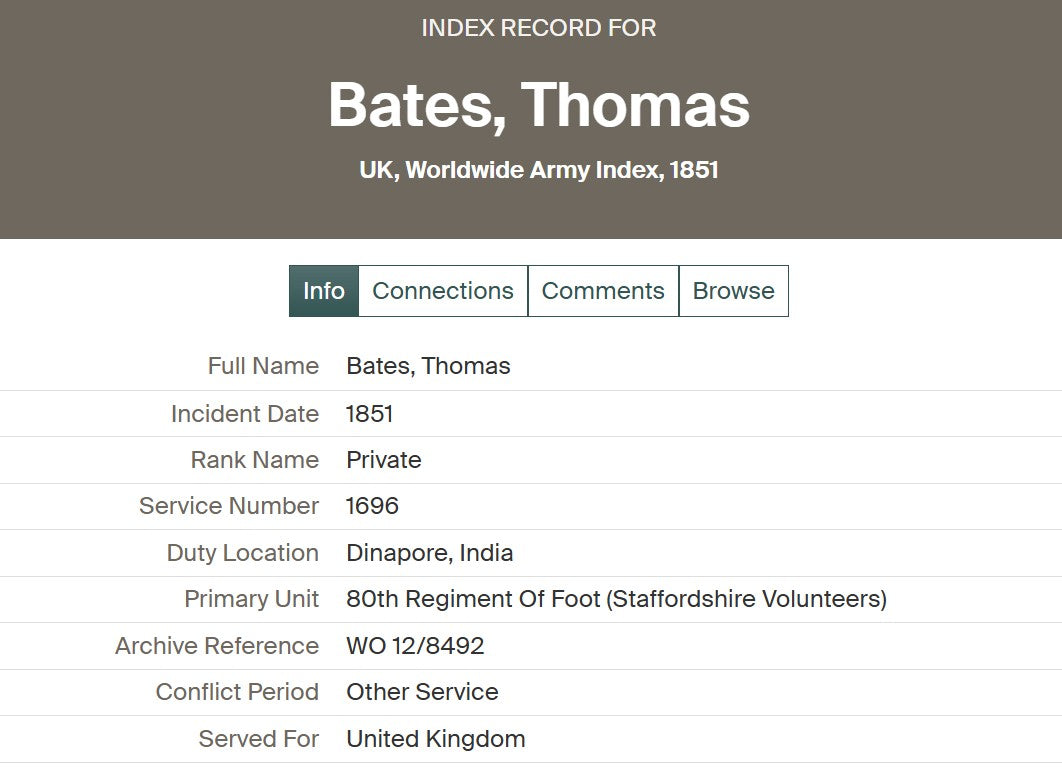Screen dimensions: 1062x770
Task: Click the "INDEX RECORD FOR" header text
Action: pos(539,28)
